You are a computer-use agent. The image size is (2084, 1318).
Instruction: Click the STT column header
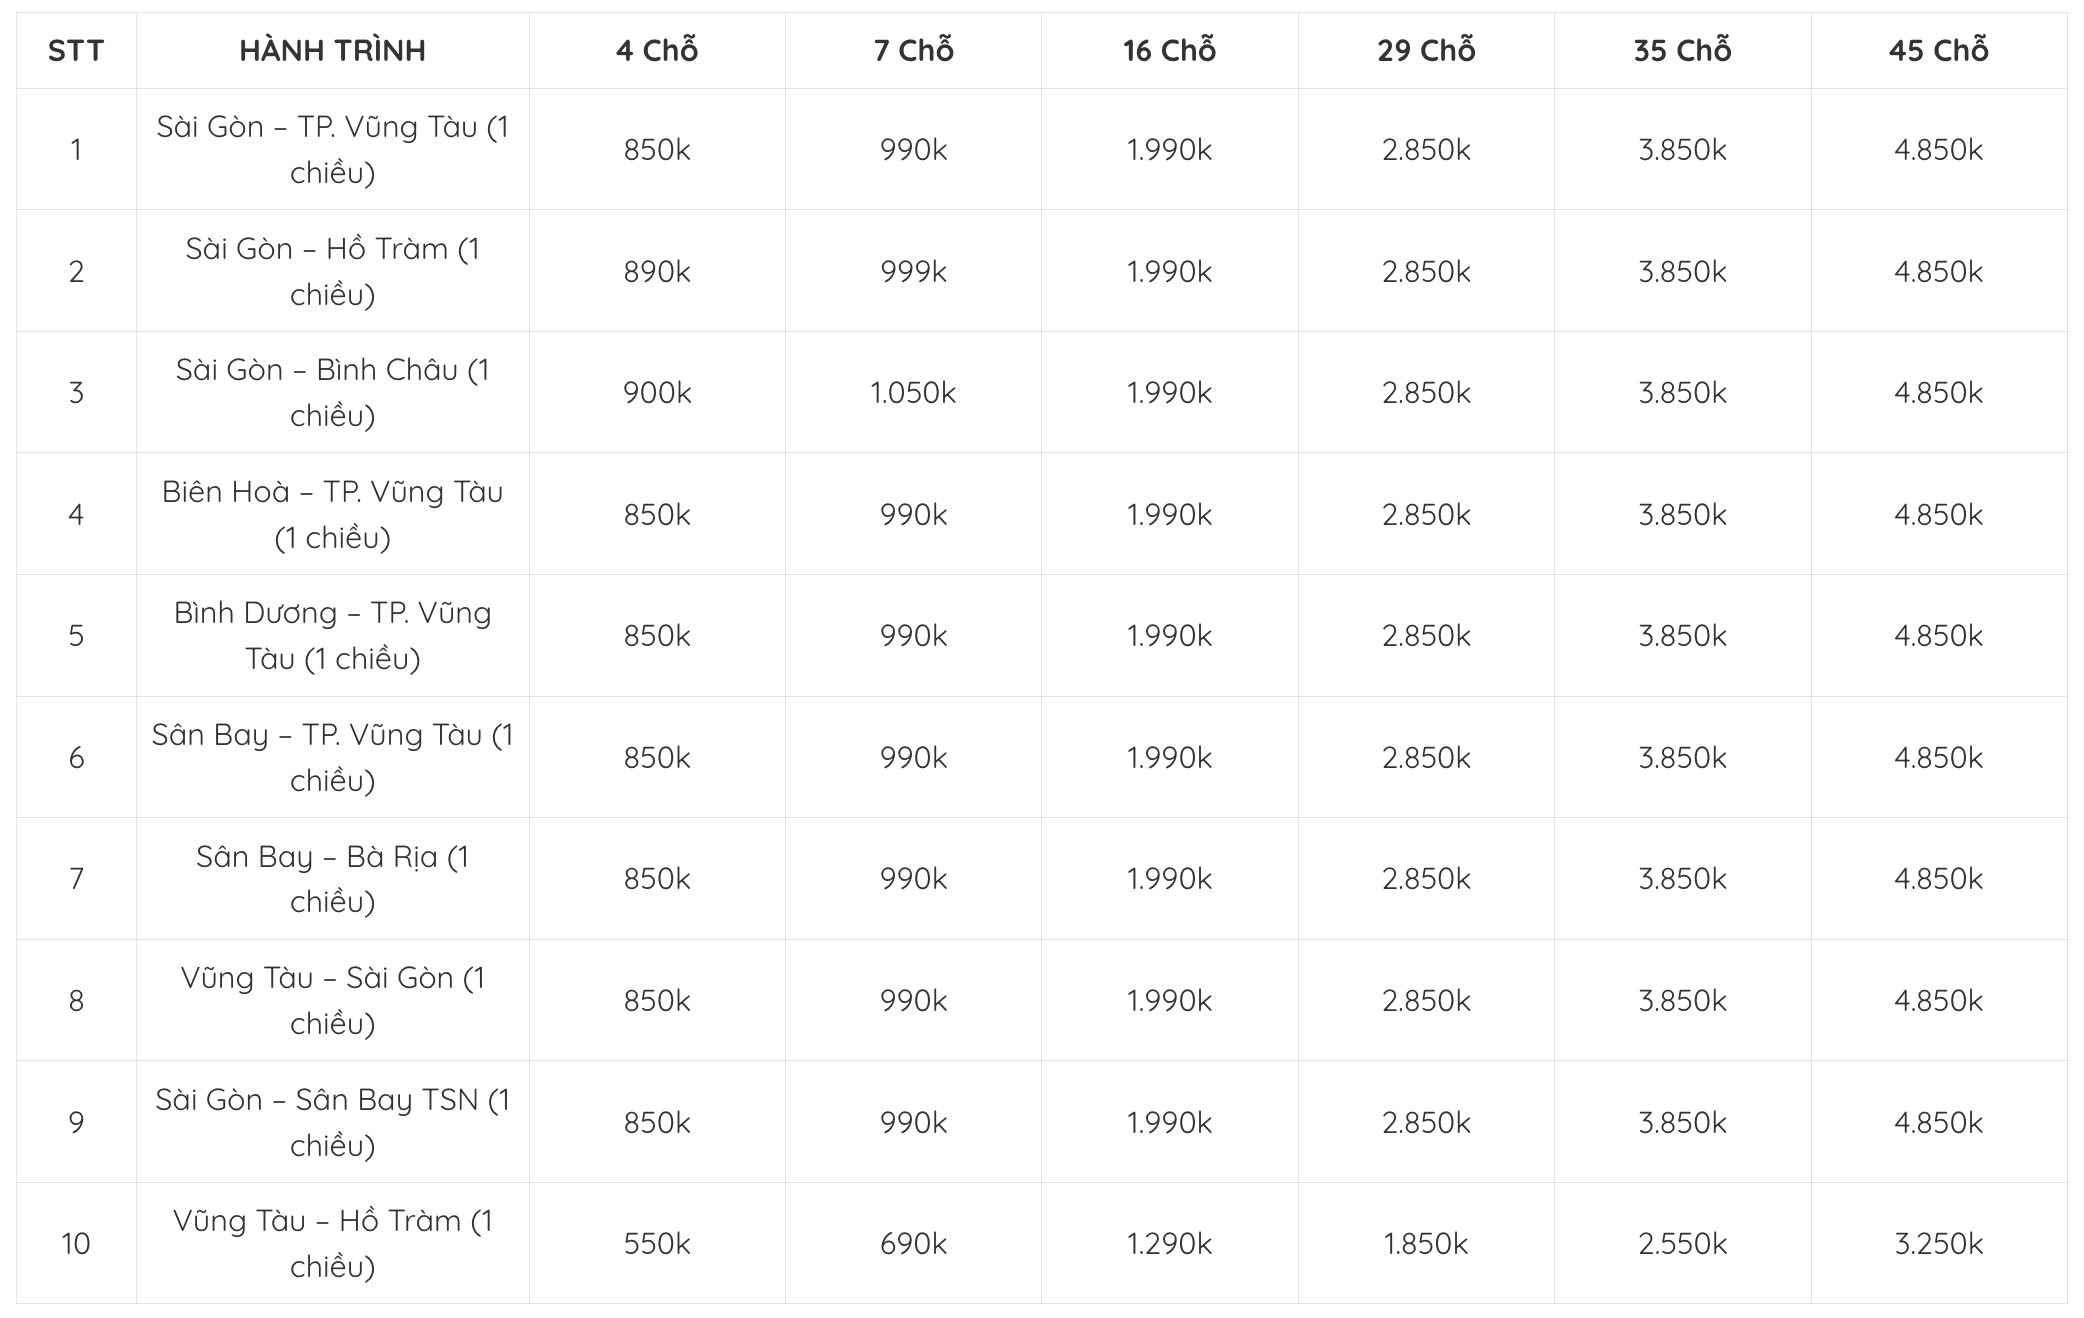[76, 51]
